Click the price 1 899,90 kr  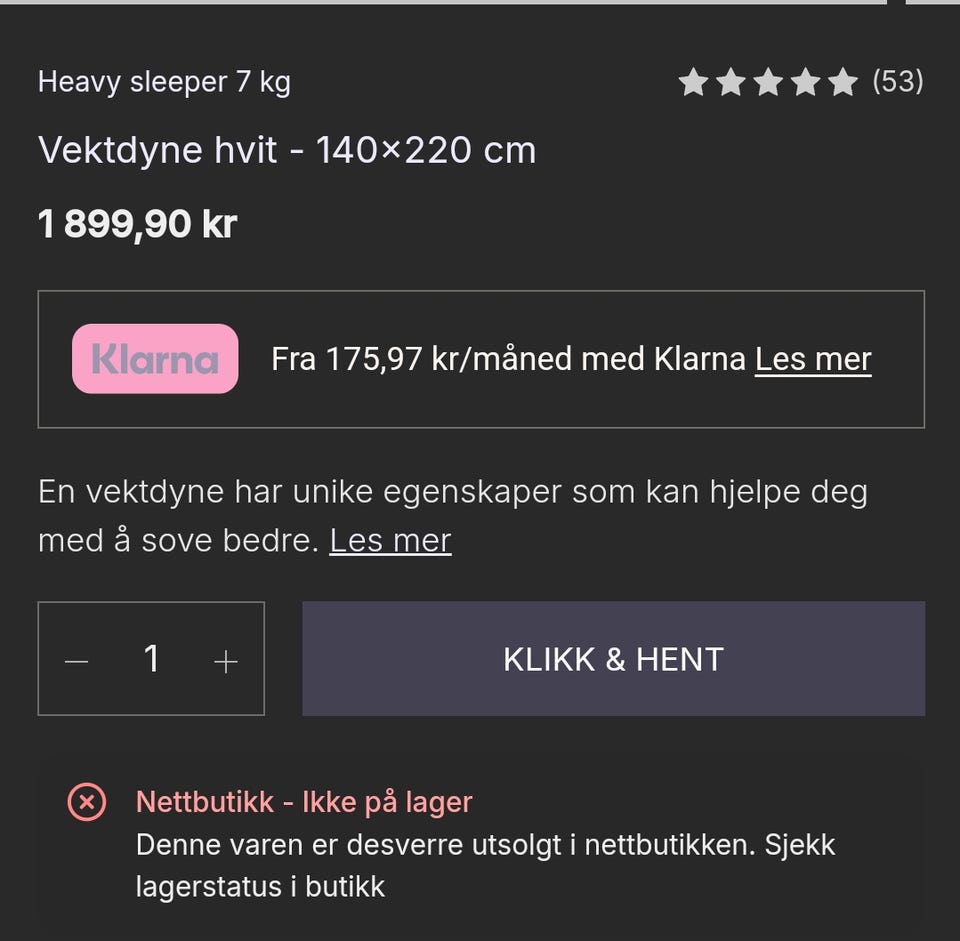click(137, 224)
